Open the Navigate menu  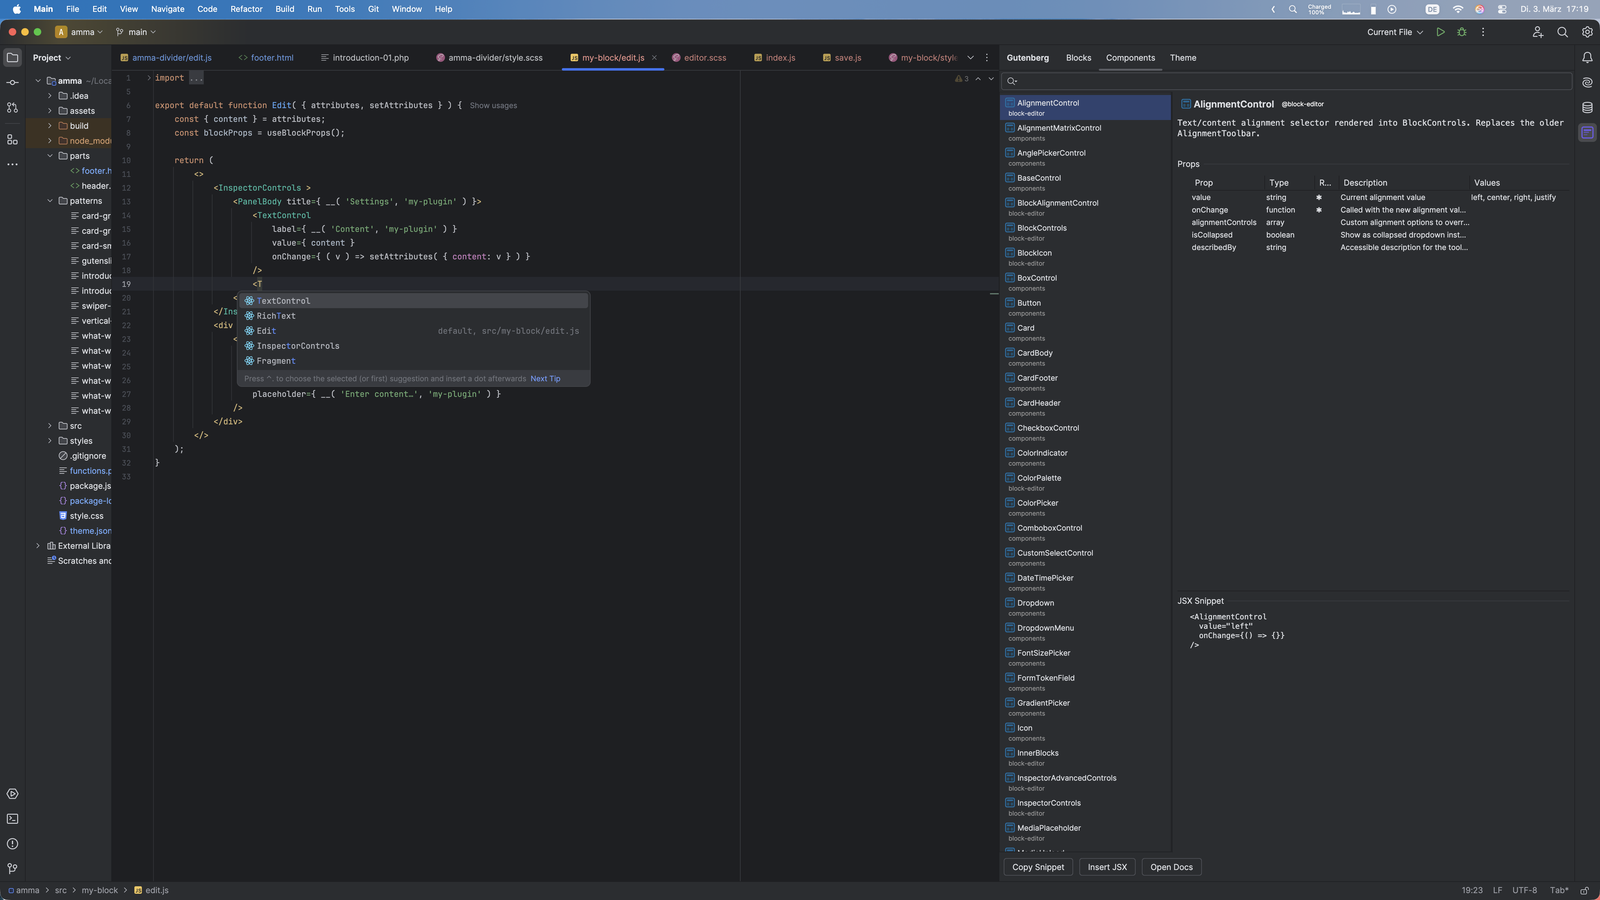click(x=167, y=9)
